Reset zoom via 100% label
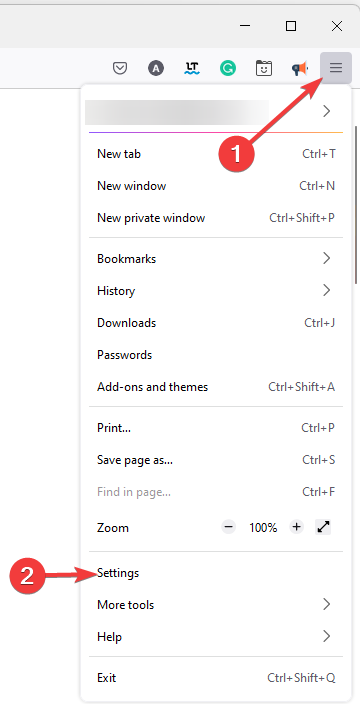Viewport: 360px width, 704px height. coord(263,528)
